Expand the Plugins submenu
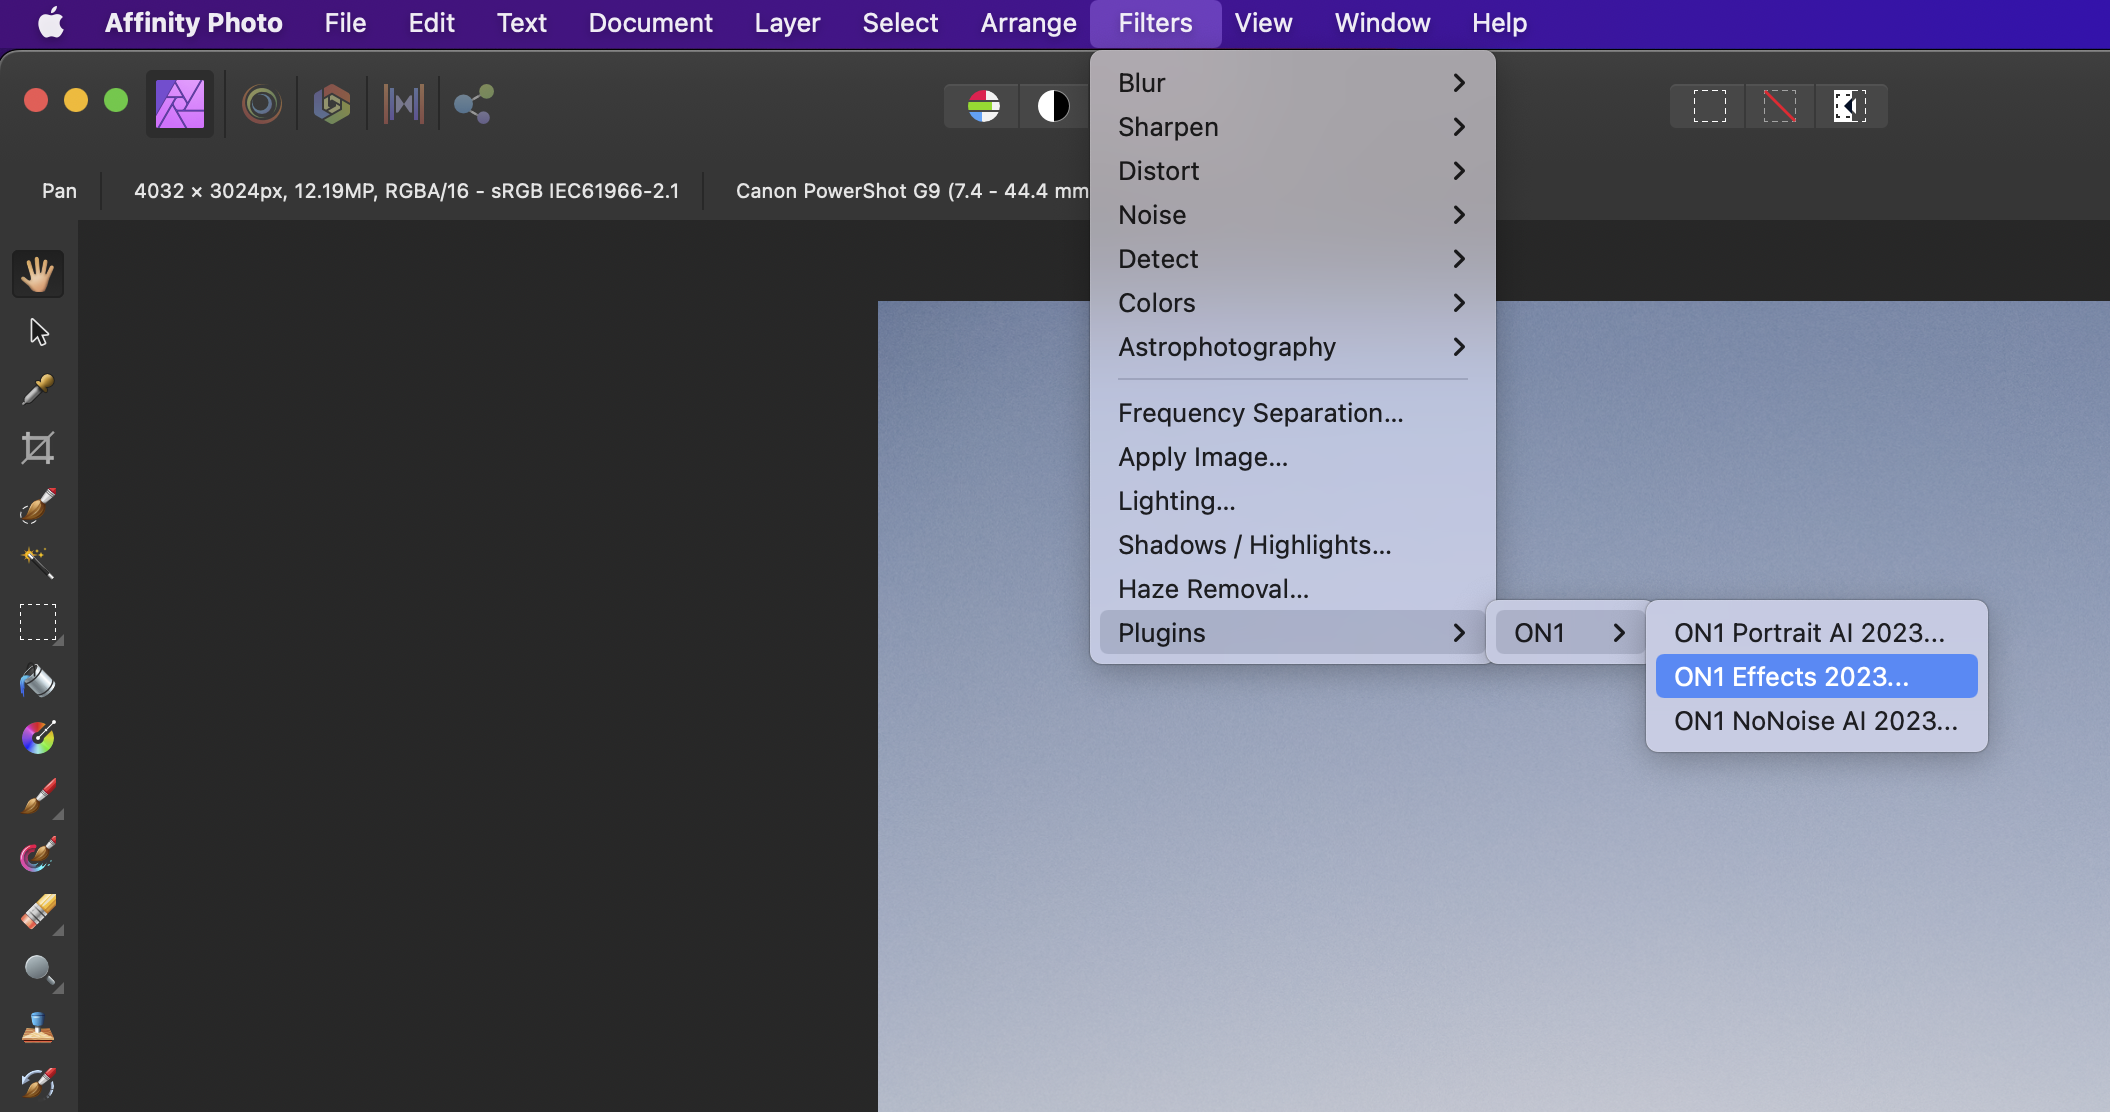Viewport: 2110px width, 1112px height. [x=1293, y=633]
